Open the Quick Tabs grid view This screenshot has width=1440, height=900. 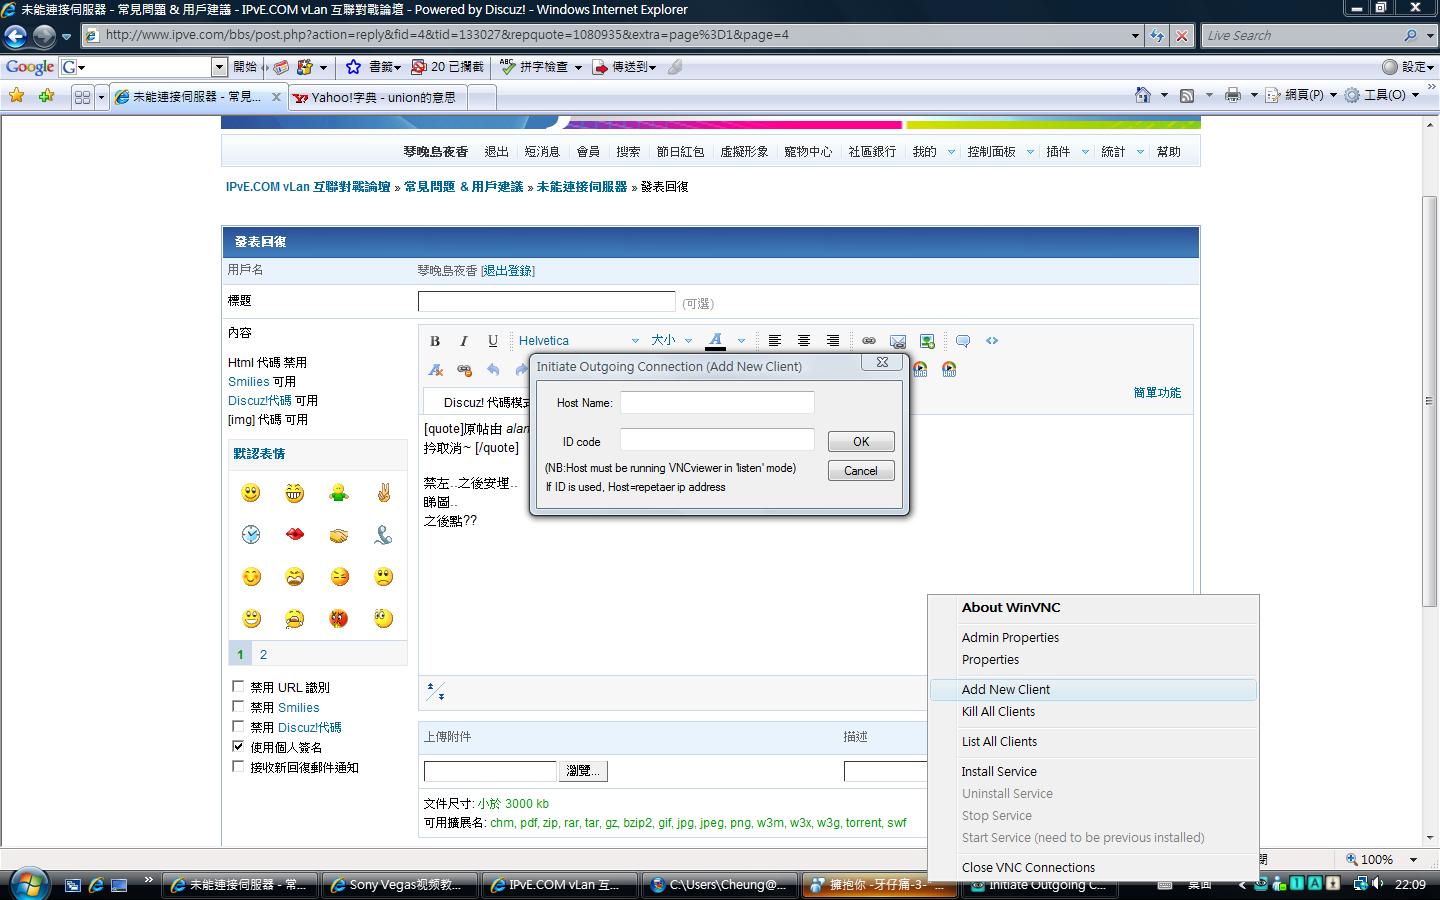[82, 97]
